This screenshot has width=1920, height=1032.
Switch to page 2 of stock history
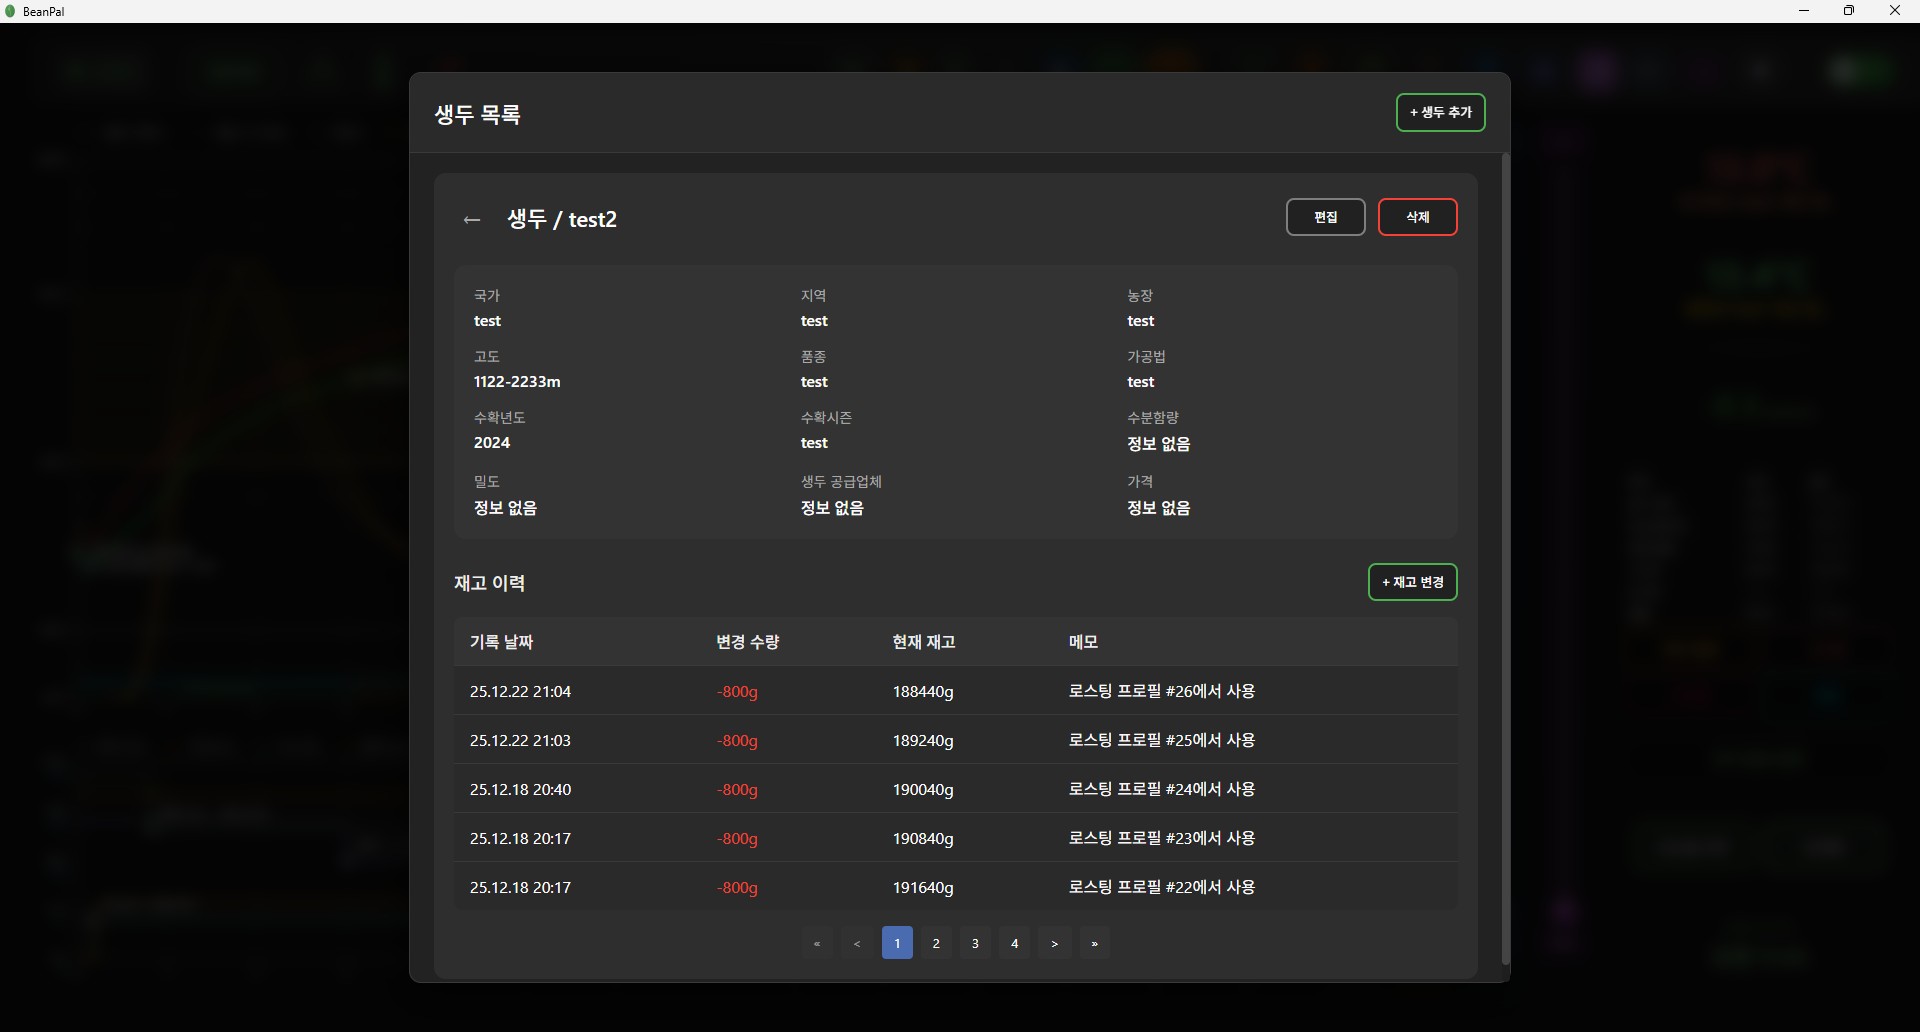coord(936,943)
